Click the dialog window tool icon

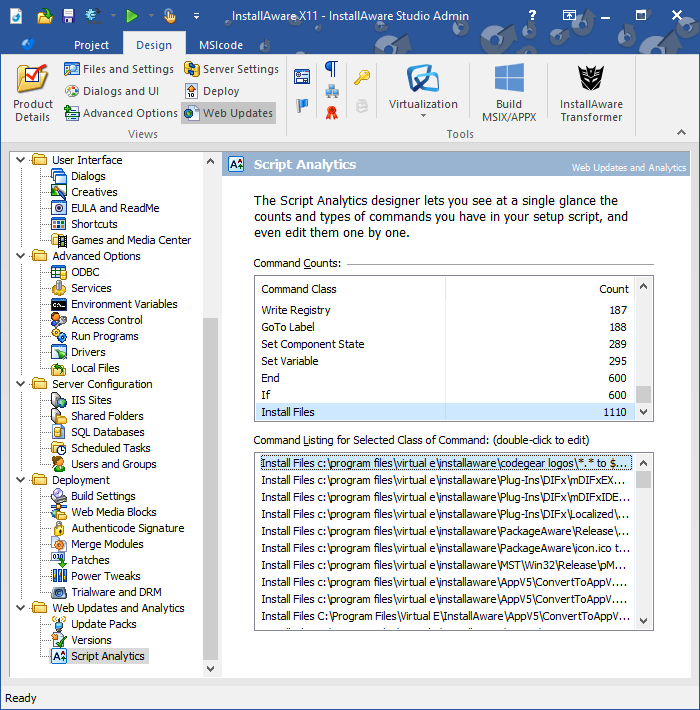(x=302, y=77)
